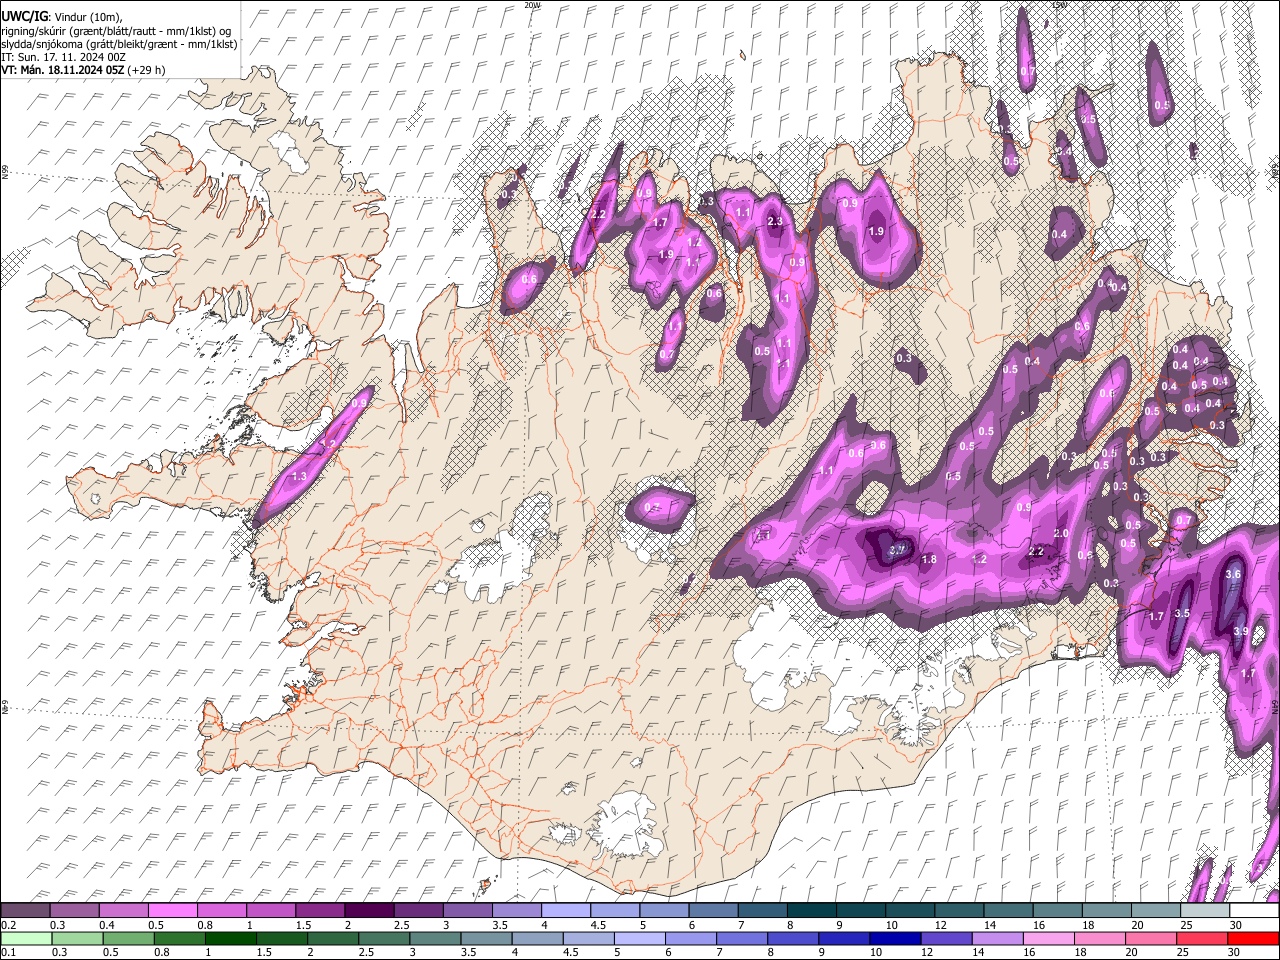Click the light pink swatch between 16 and 18, lower legend
Screen dimensions: 1280x960
coord(1049,938)
